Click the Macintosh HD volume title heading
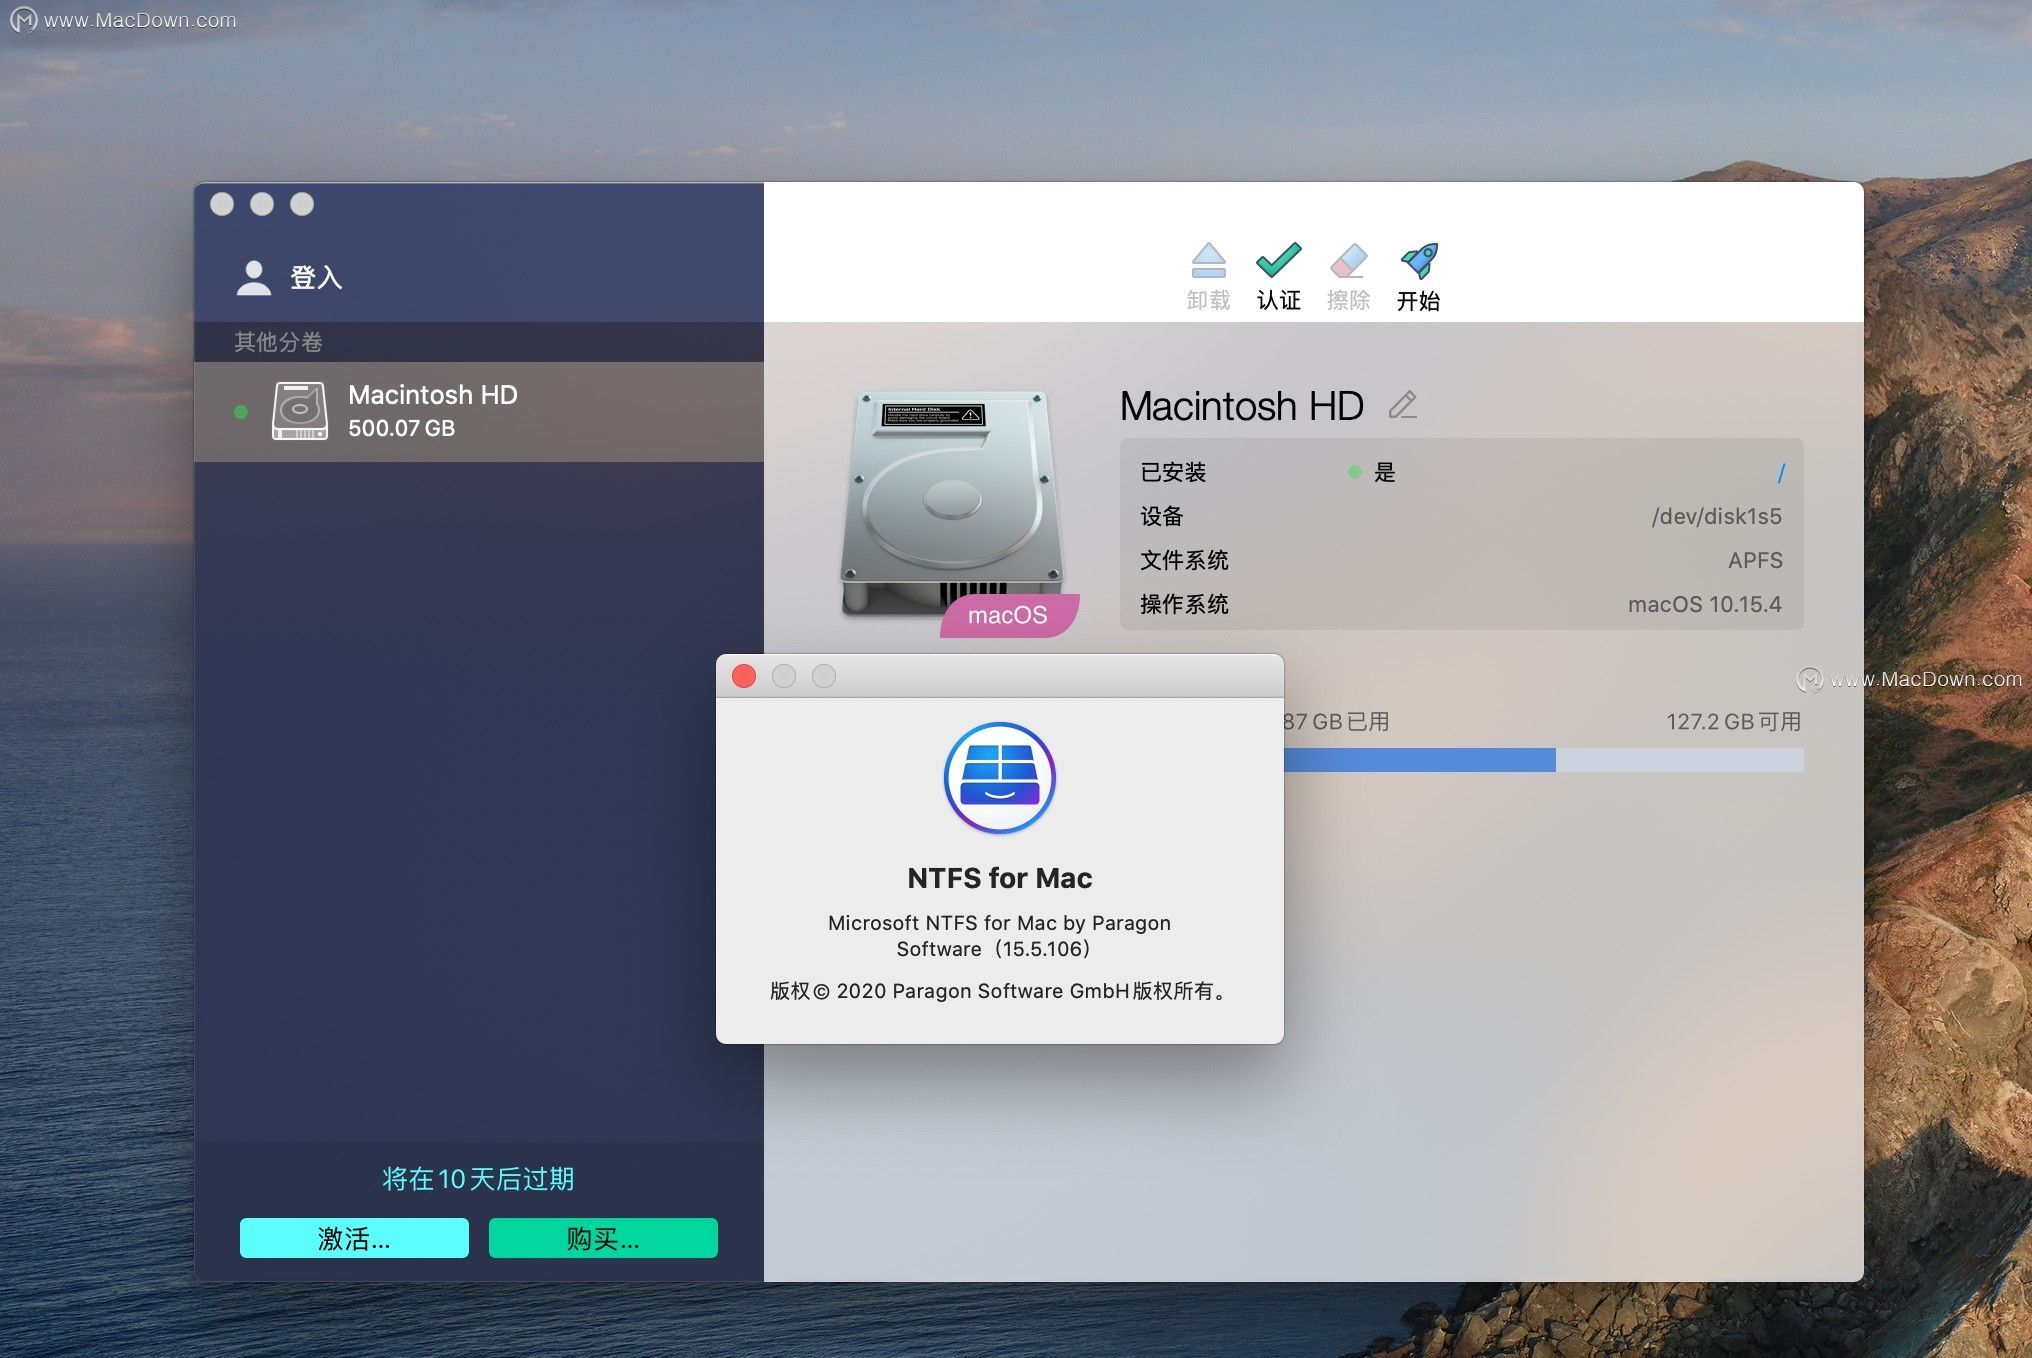The width and height of the screenshot is (2032, 1358). point(1241,406)
